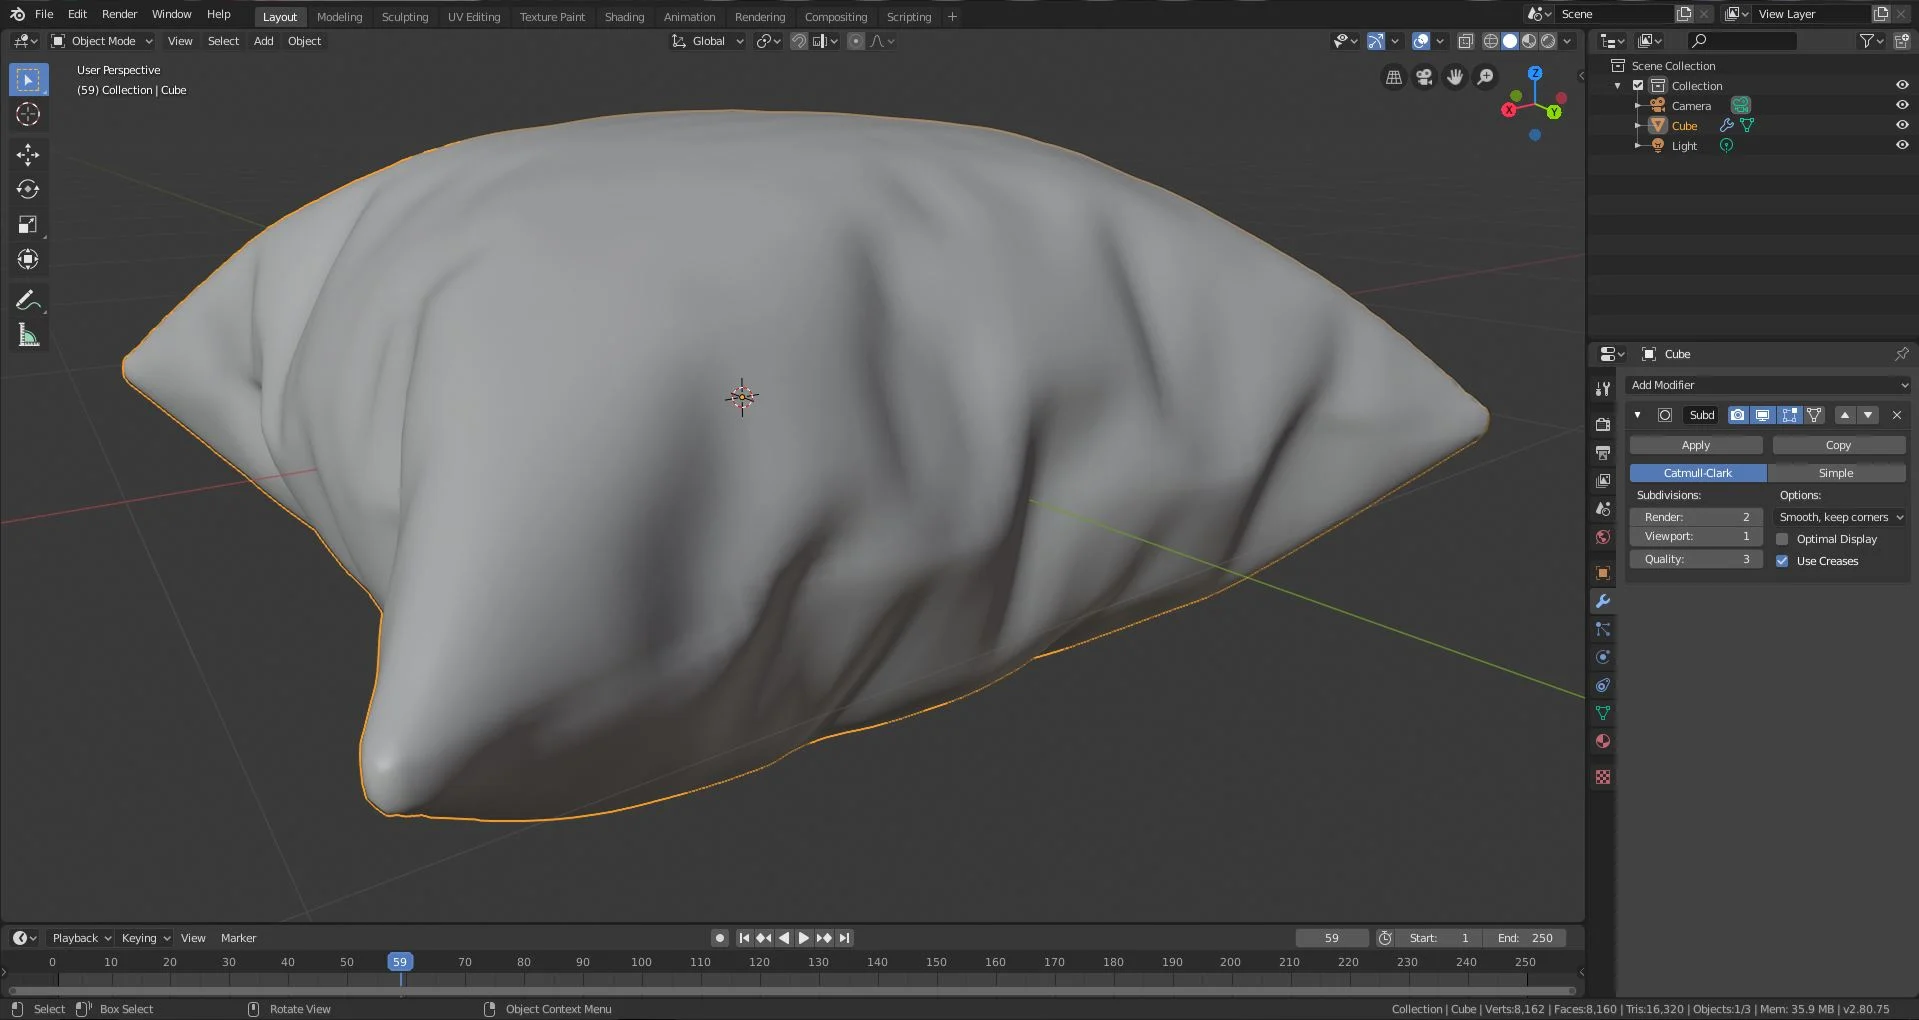
Task: Open the Object Constraints tab
Action: click(1603, 685)
